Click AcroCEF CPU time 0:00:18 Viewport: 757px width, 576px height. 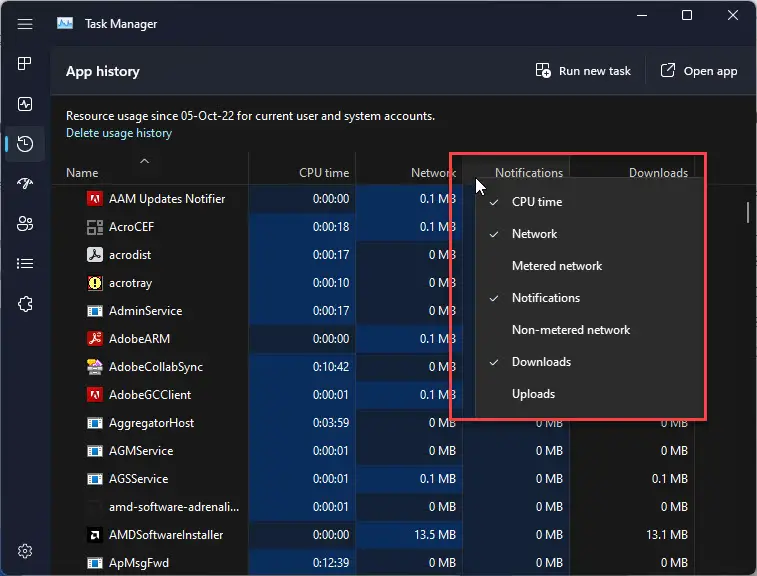pyautogui.click(x=331, y=227)
